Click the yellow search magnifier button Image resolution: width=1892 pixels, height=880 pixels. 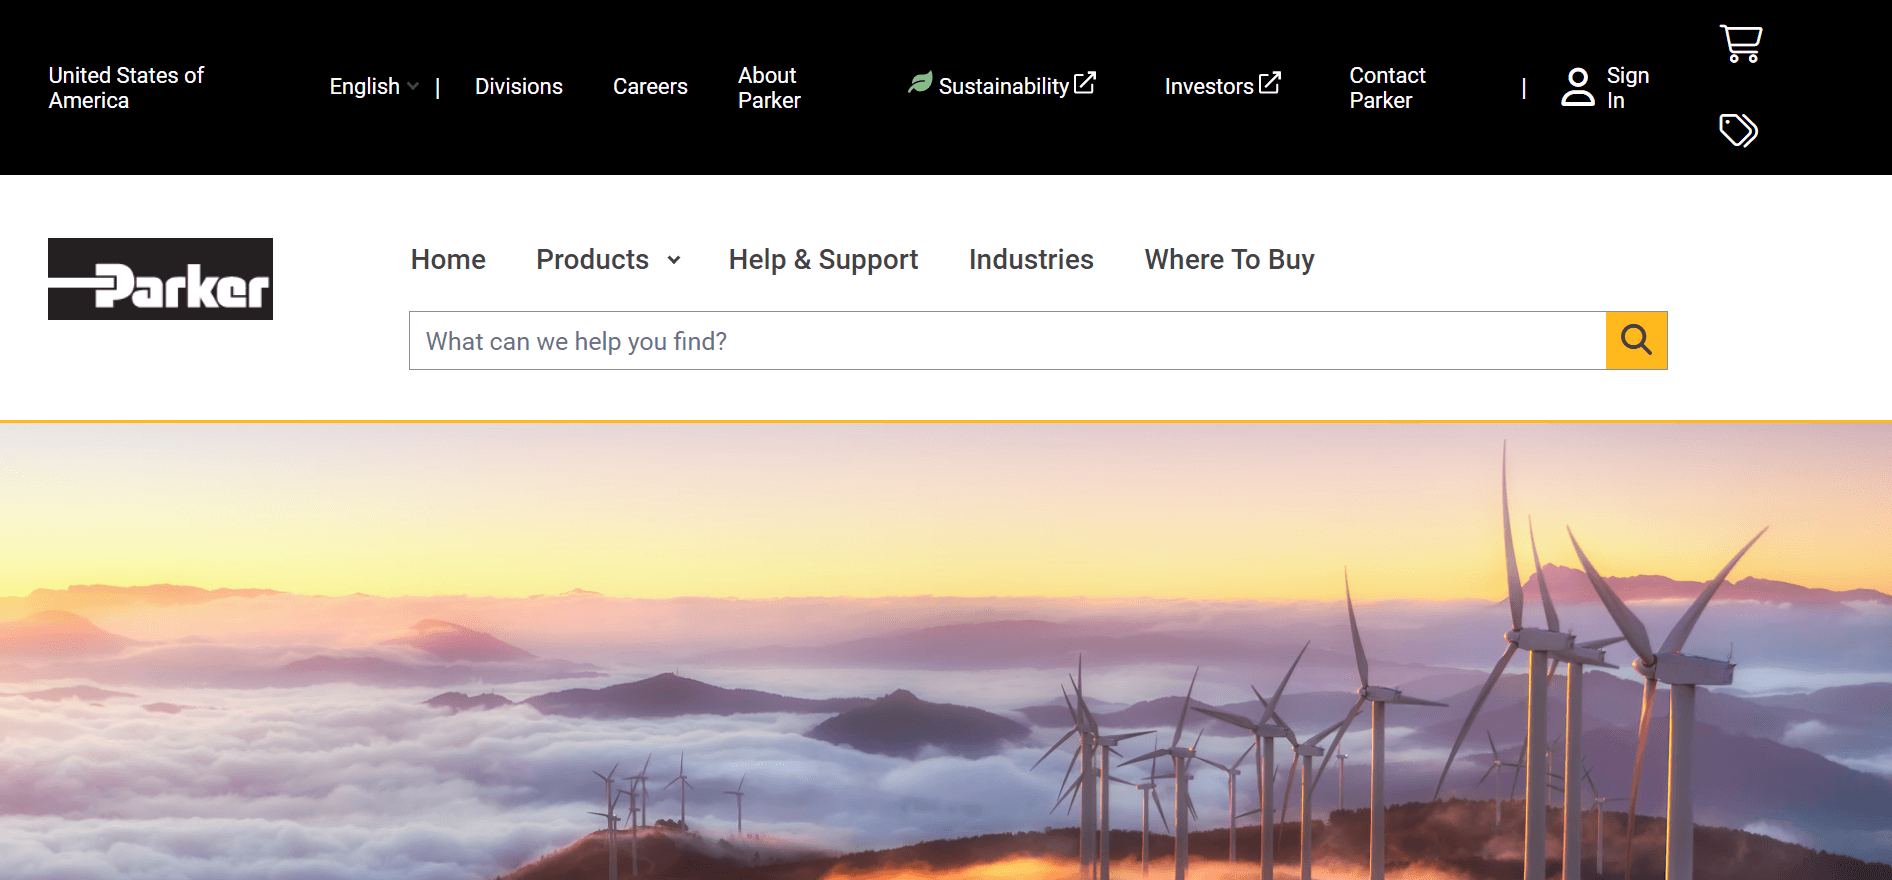point(1636,340)
